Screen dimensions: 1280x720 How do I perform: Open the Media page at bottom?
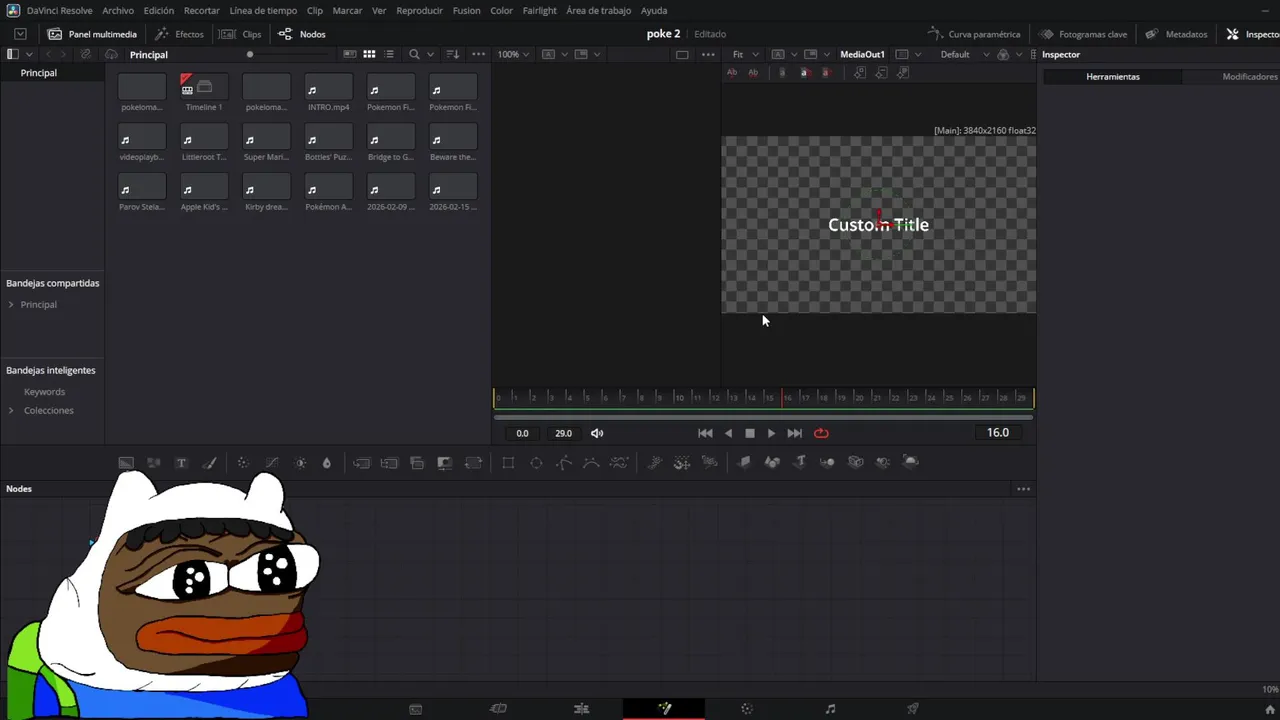pyautogui.click(x=415, y=709)
